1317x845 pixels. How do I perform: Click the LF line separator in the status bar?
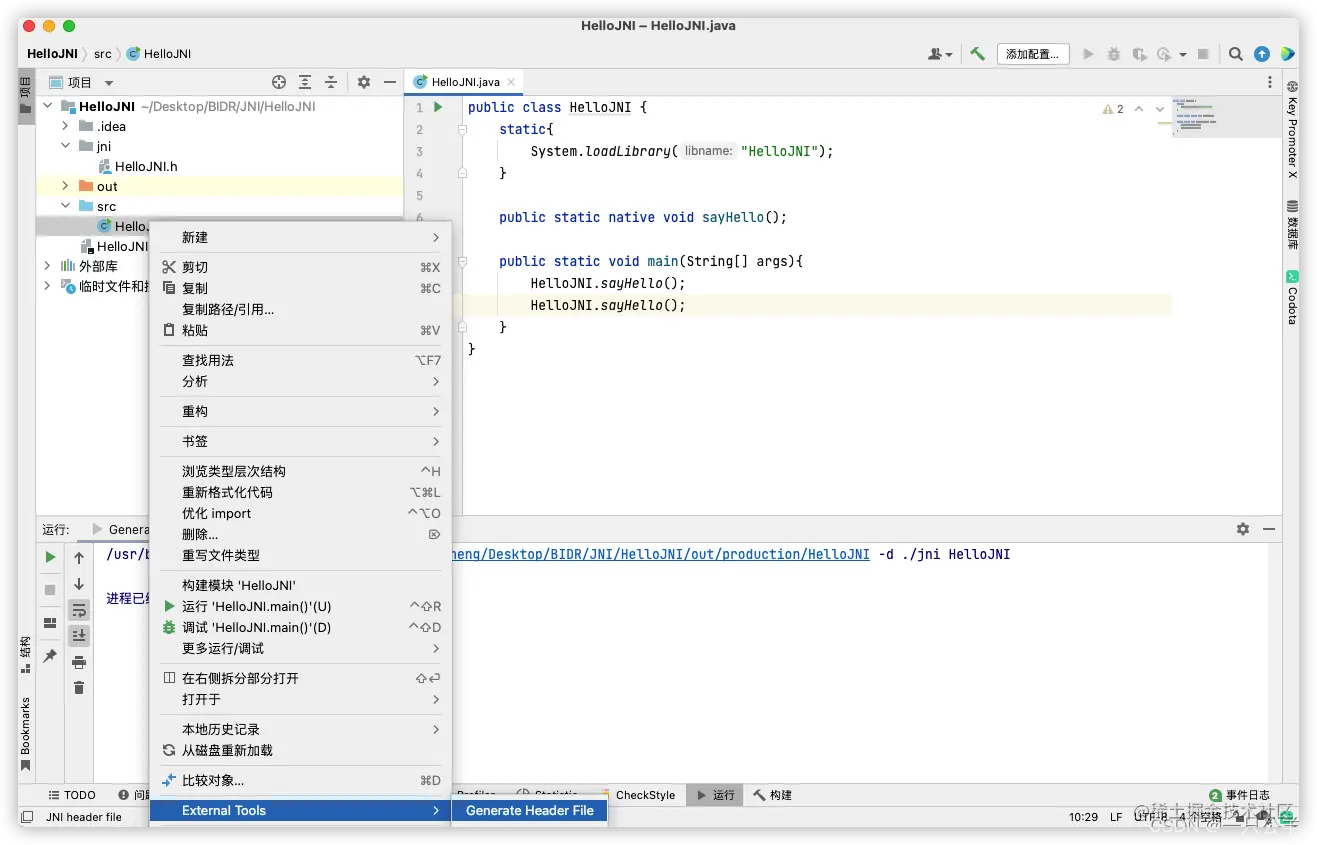pyautogui.click(x=1116, y=817)
